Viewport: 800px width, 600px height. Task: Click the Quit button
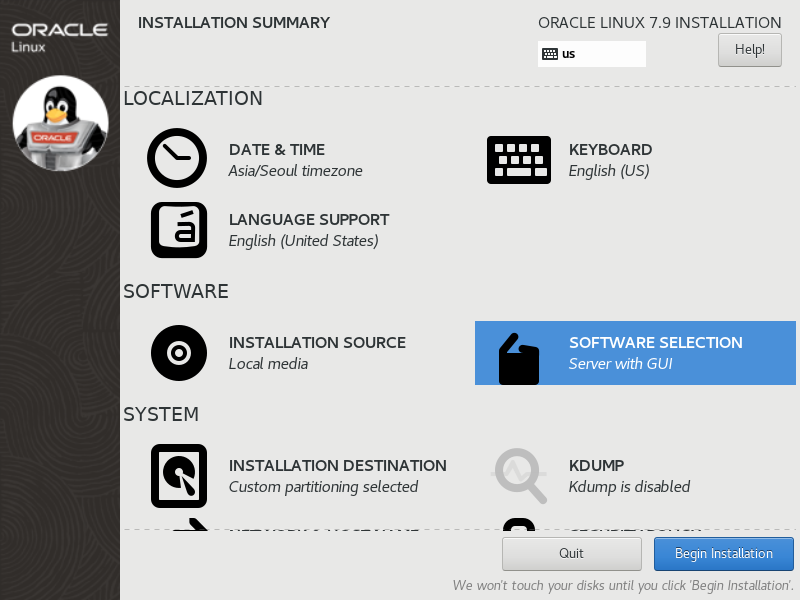point(571,554)
